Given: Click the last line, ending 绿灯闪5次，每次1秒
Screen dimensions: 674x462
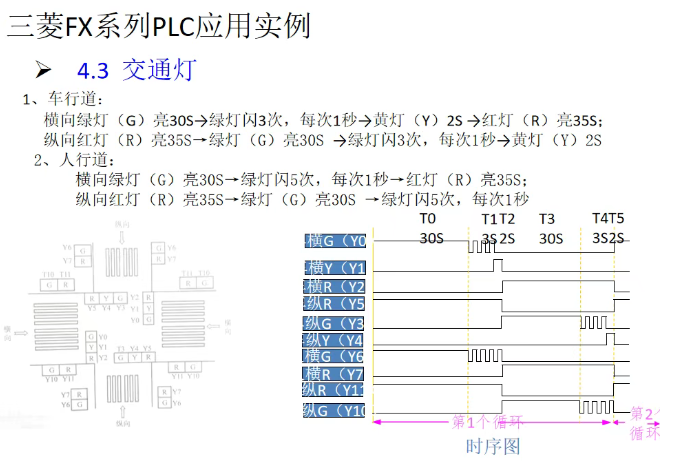Looking at the screenshot, I should tap(302, 199).
